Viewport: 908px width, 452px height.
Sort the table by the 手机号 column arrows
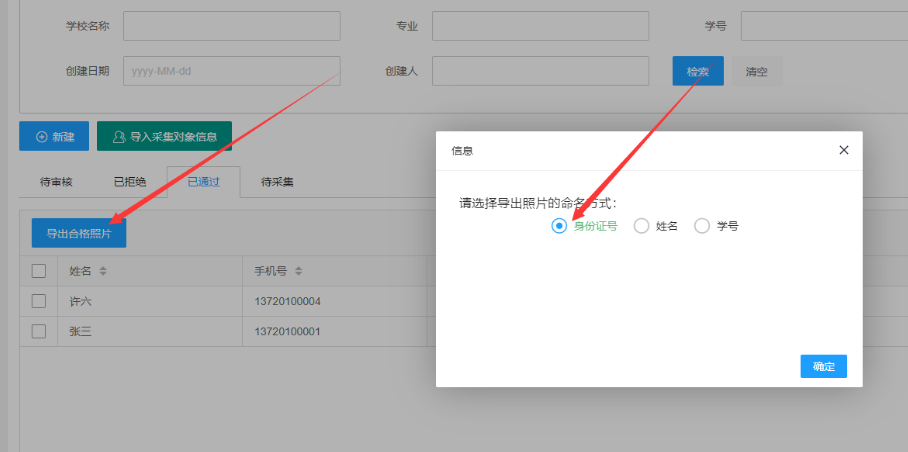click(299, 271)
